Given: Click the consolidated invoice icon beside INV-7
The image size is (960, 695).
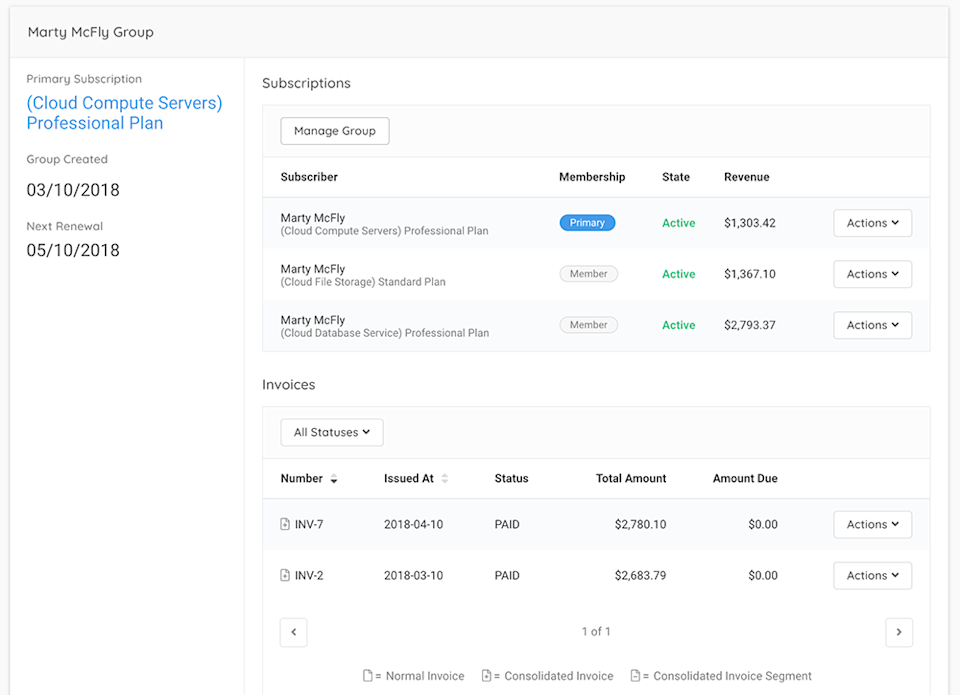Looking at the screenshot, I should click(285, 524).
